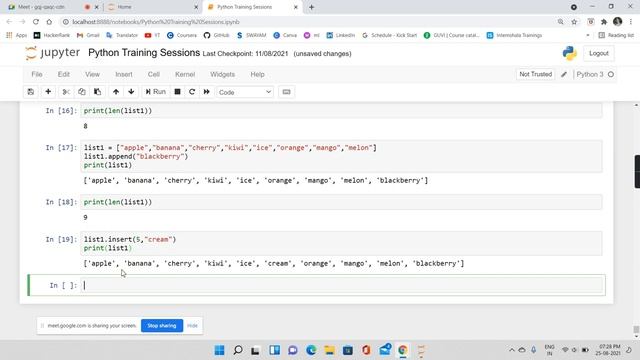Image resolution: width=640 pixels, height=360 pixels.
Task: Open taskbar Search
Action: click(x=238, y=350)
